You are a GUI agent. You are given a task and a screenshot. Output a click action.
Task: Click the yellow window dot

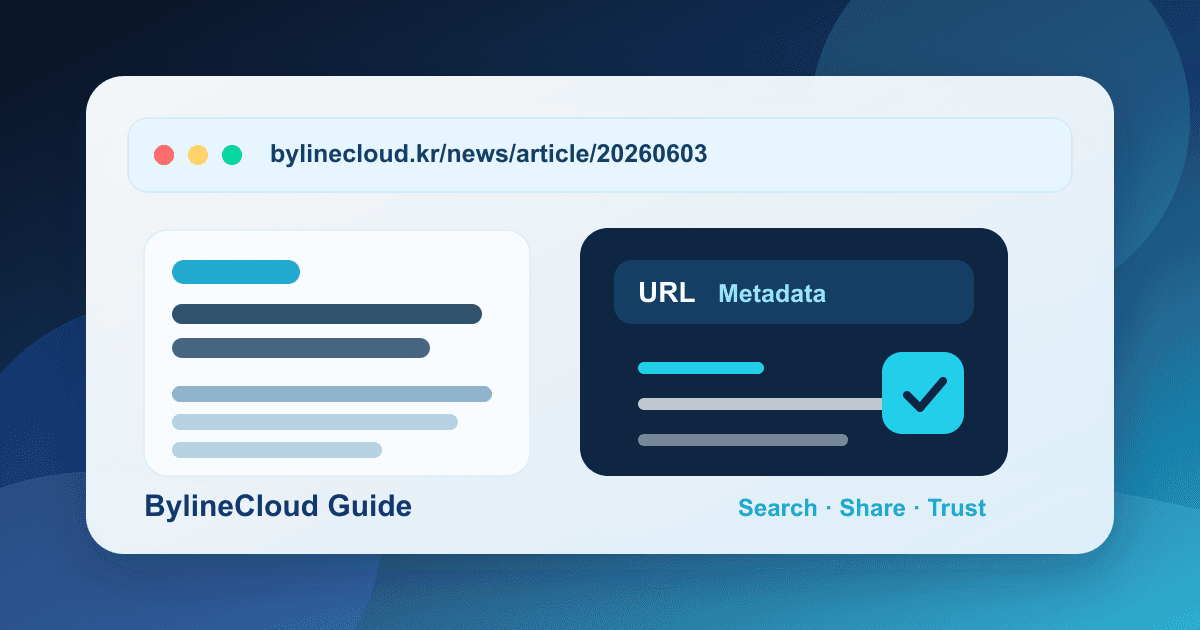pos(198,155)
